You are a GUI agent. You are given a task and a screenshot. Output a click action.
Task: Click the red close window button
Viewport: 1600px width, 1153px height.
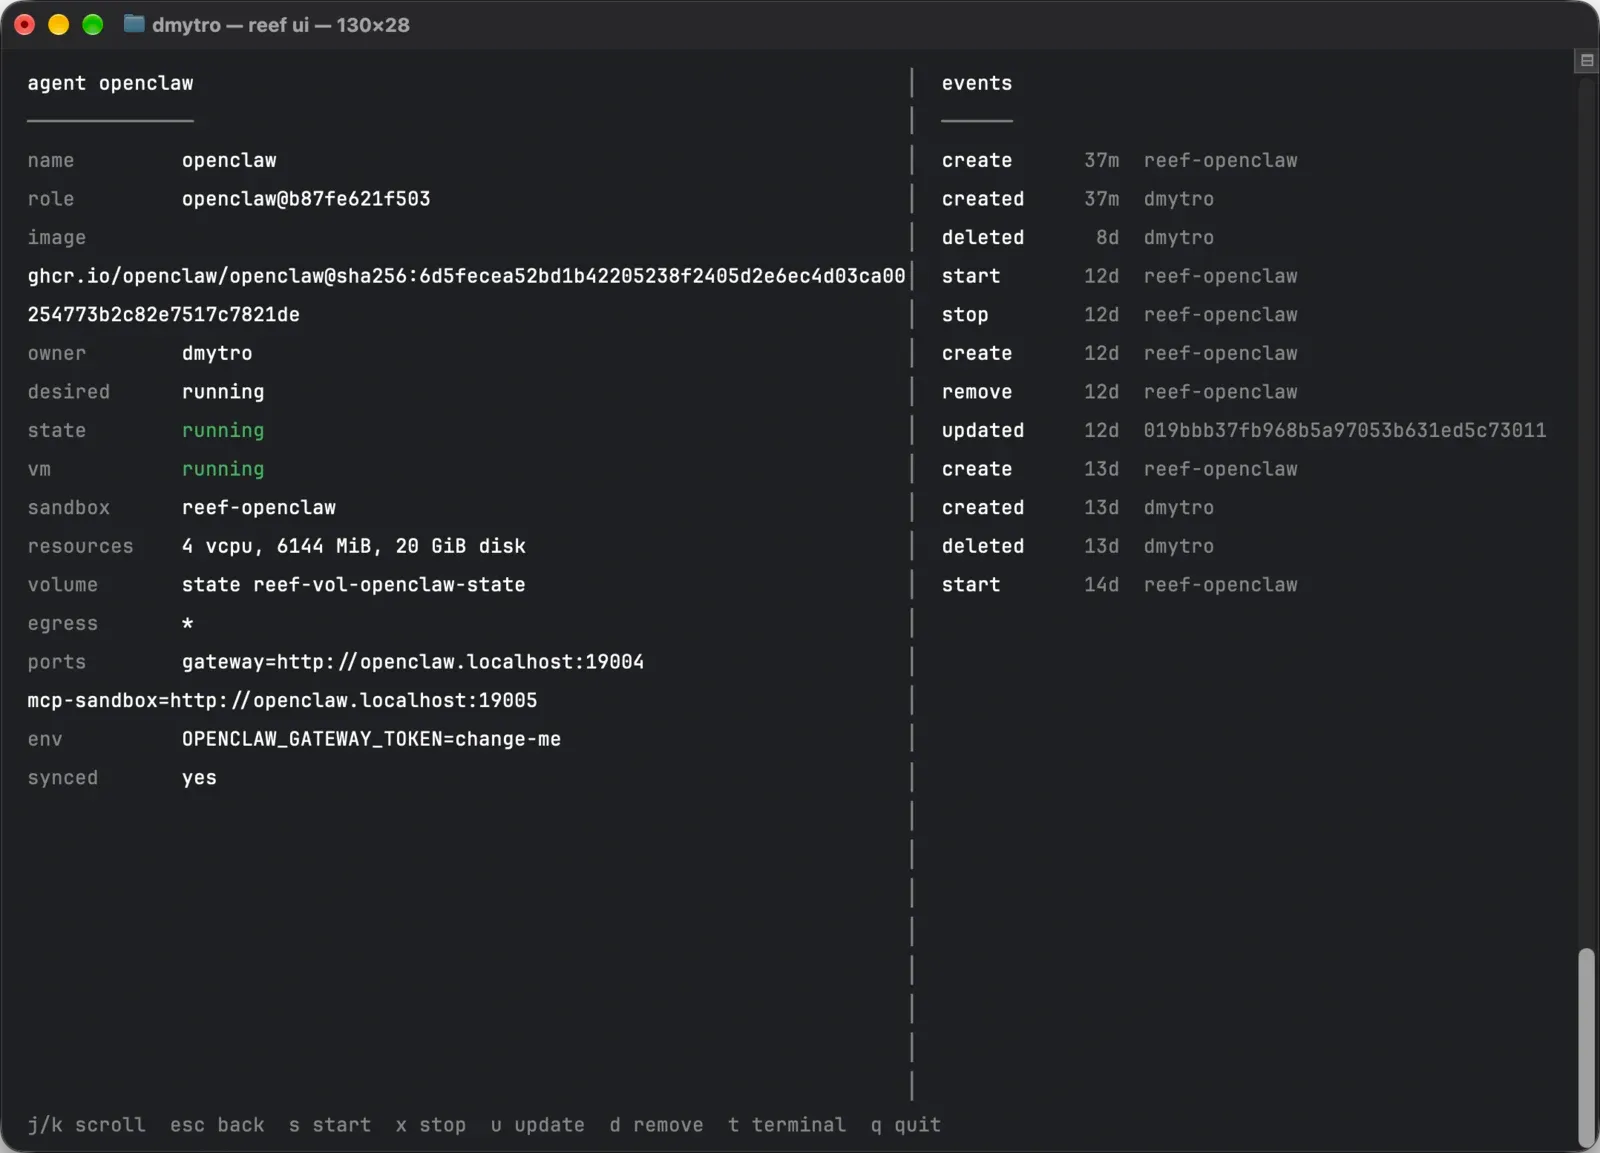pos(25,25)
